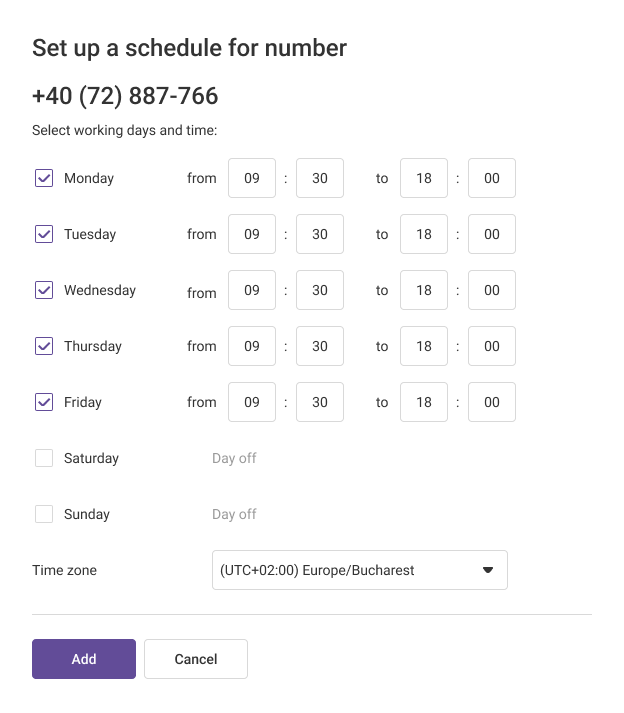Viewport: 624px width, 713px height.
Task: Click Wednesday's start hour field
Action: point(252,290)
